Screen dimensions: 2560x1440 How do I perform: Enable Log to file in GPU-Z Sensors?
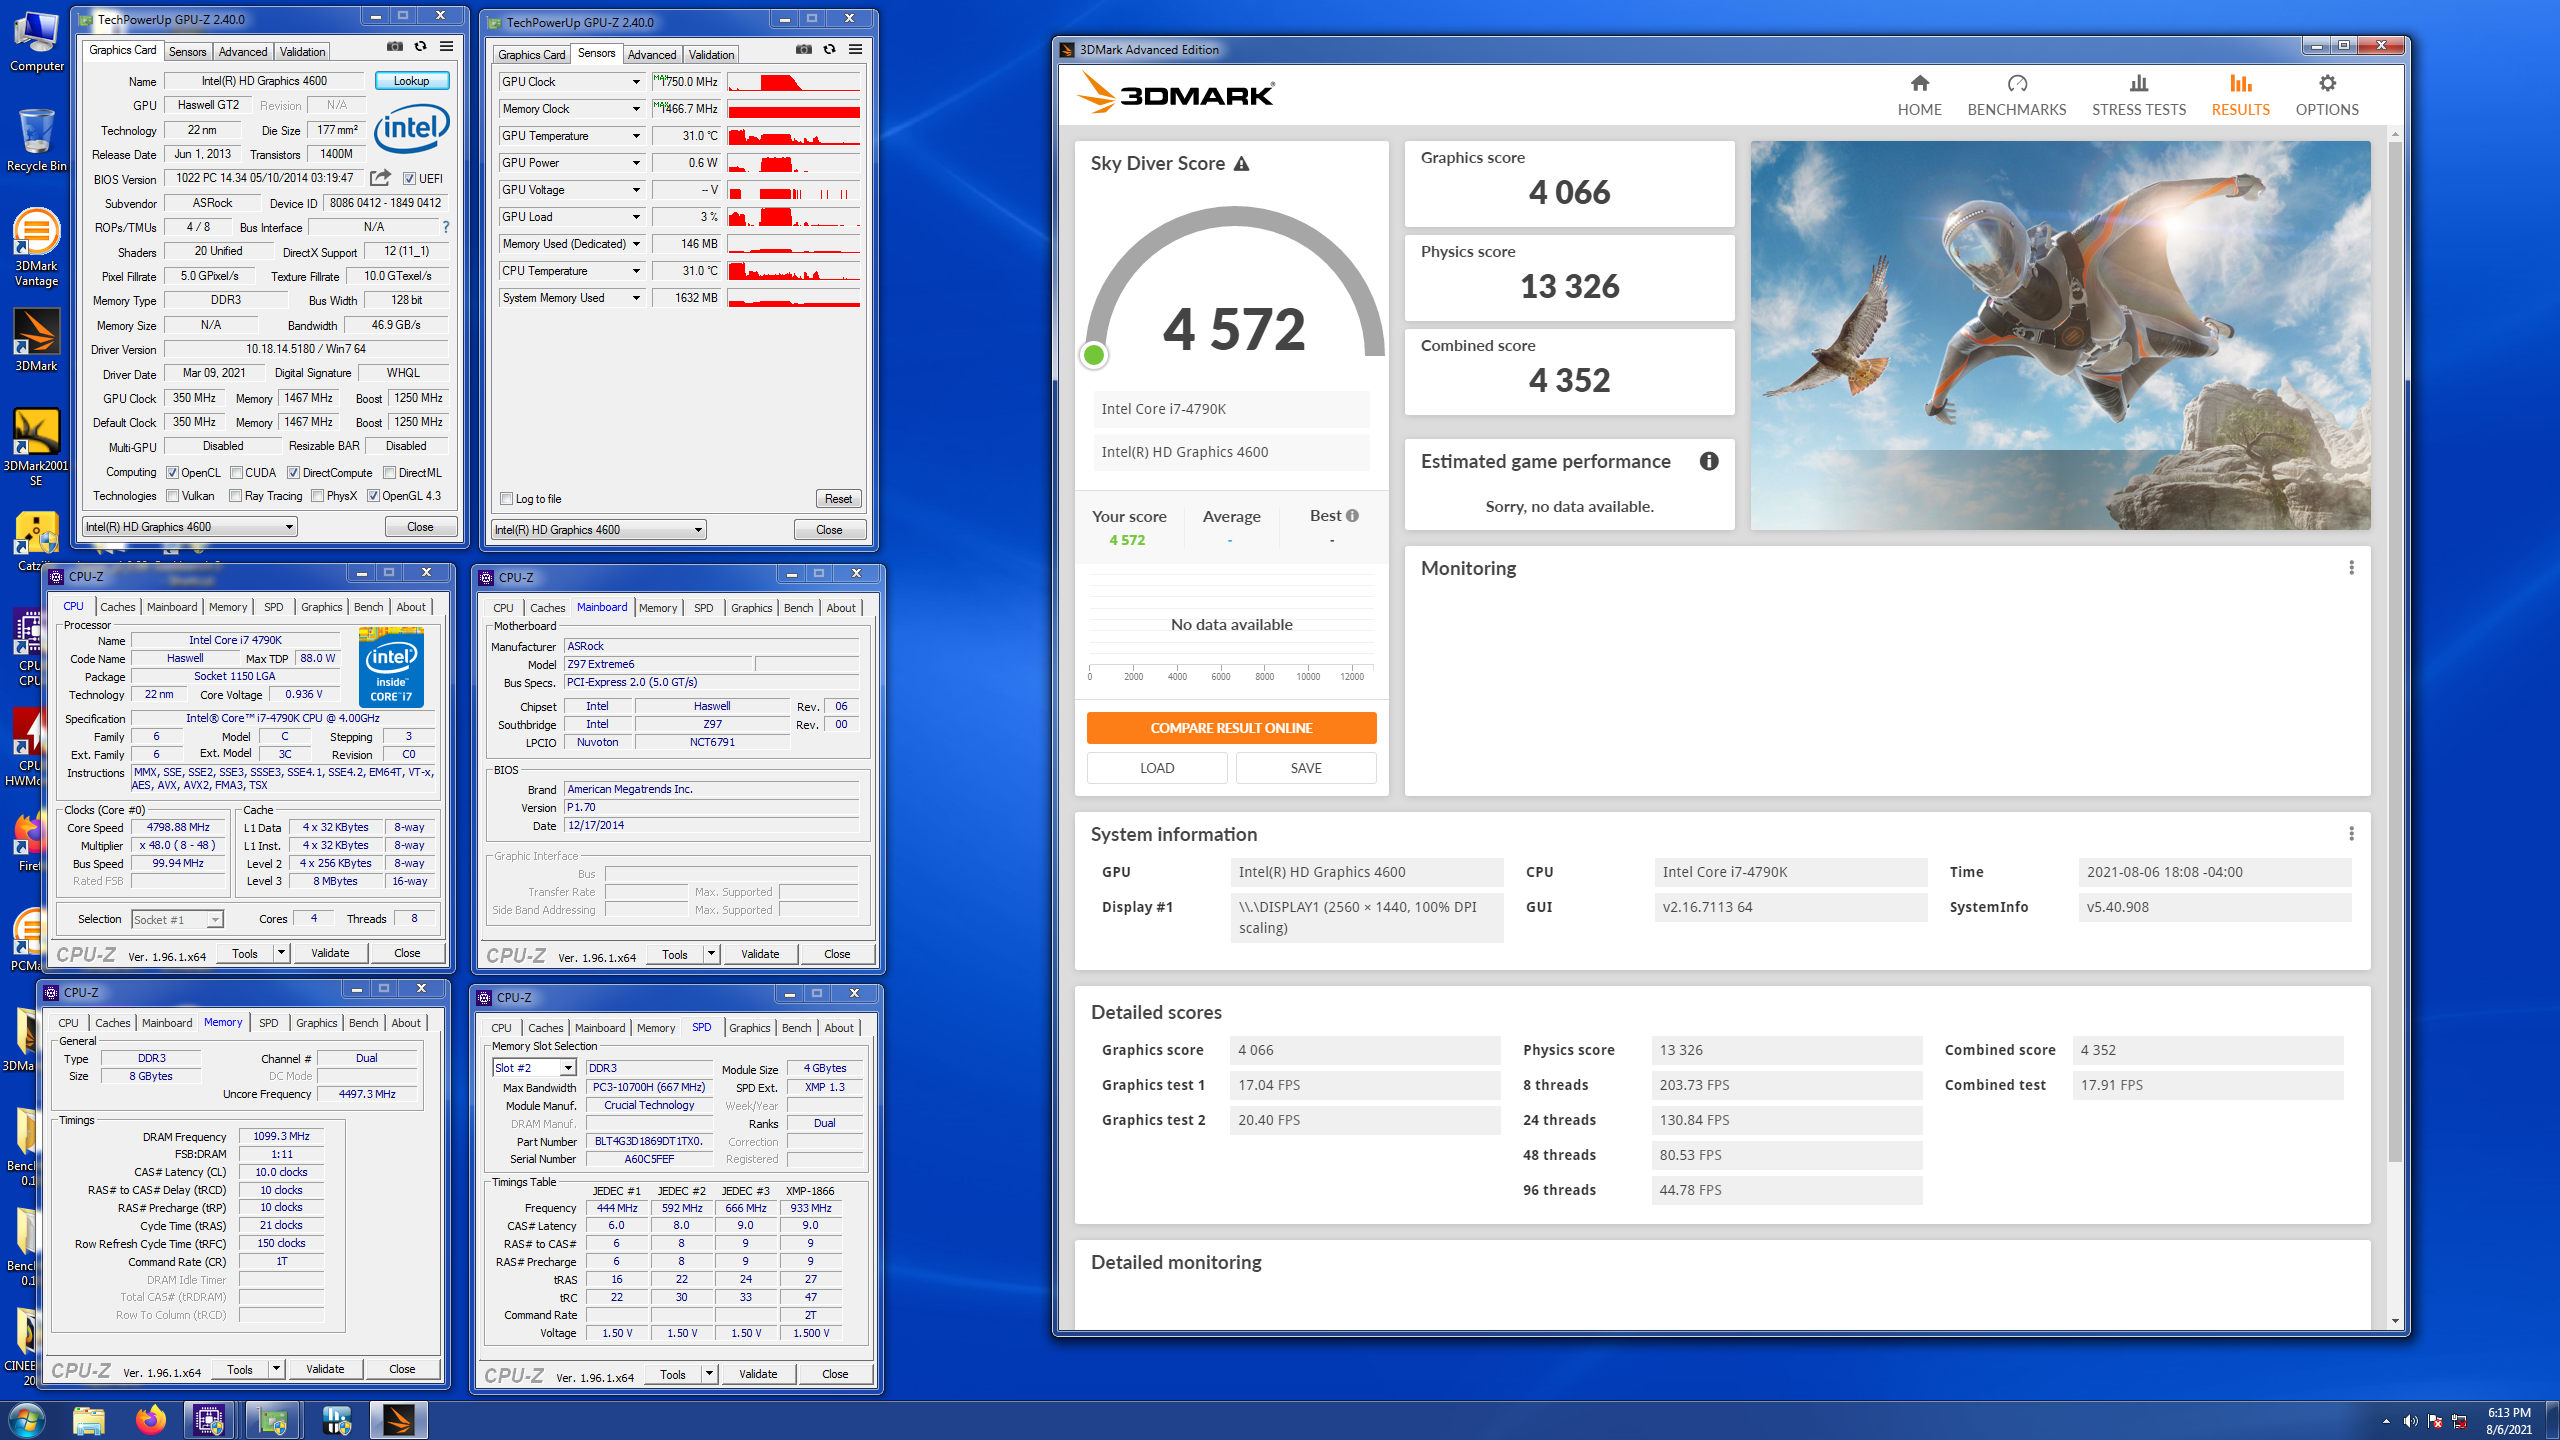pyautogui.click(x=506, y=499)
